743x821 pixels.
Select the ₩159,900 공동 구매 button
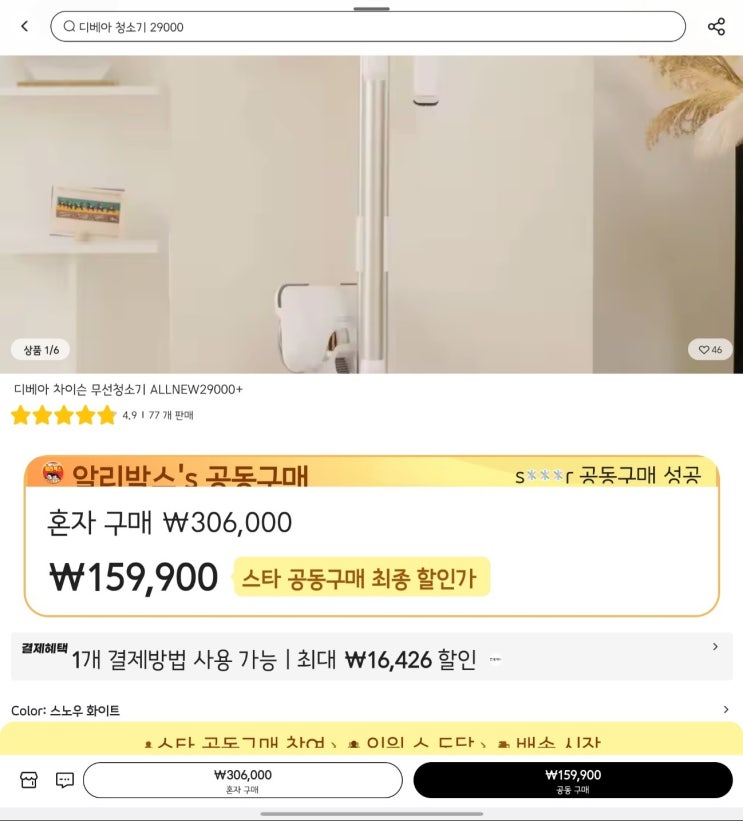click(573, 780)
